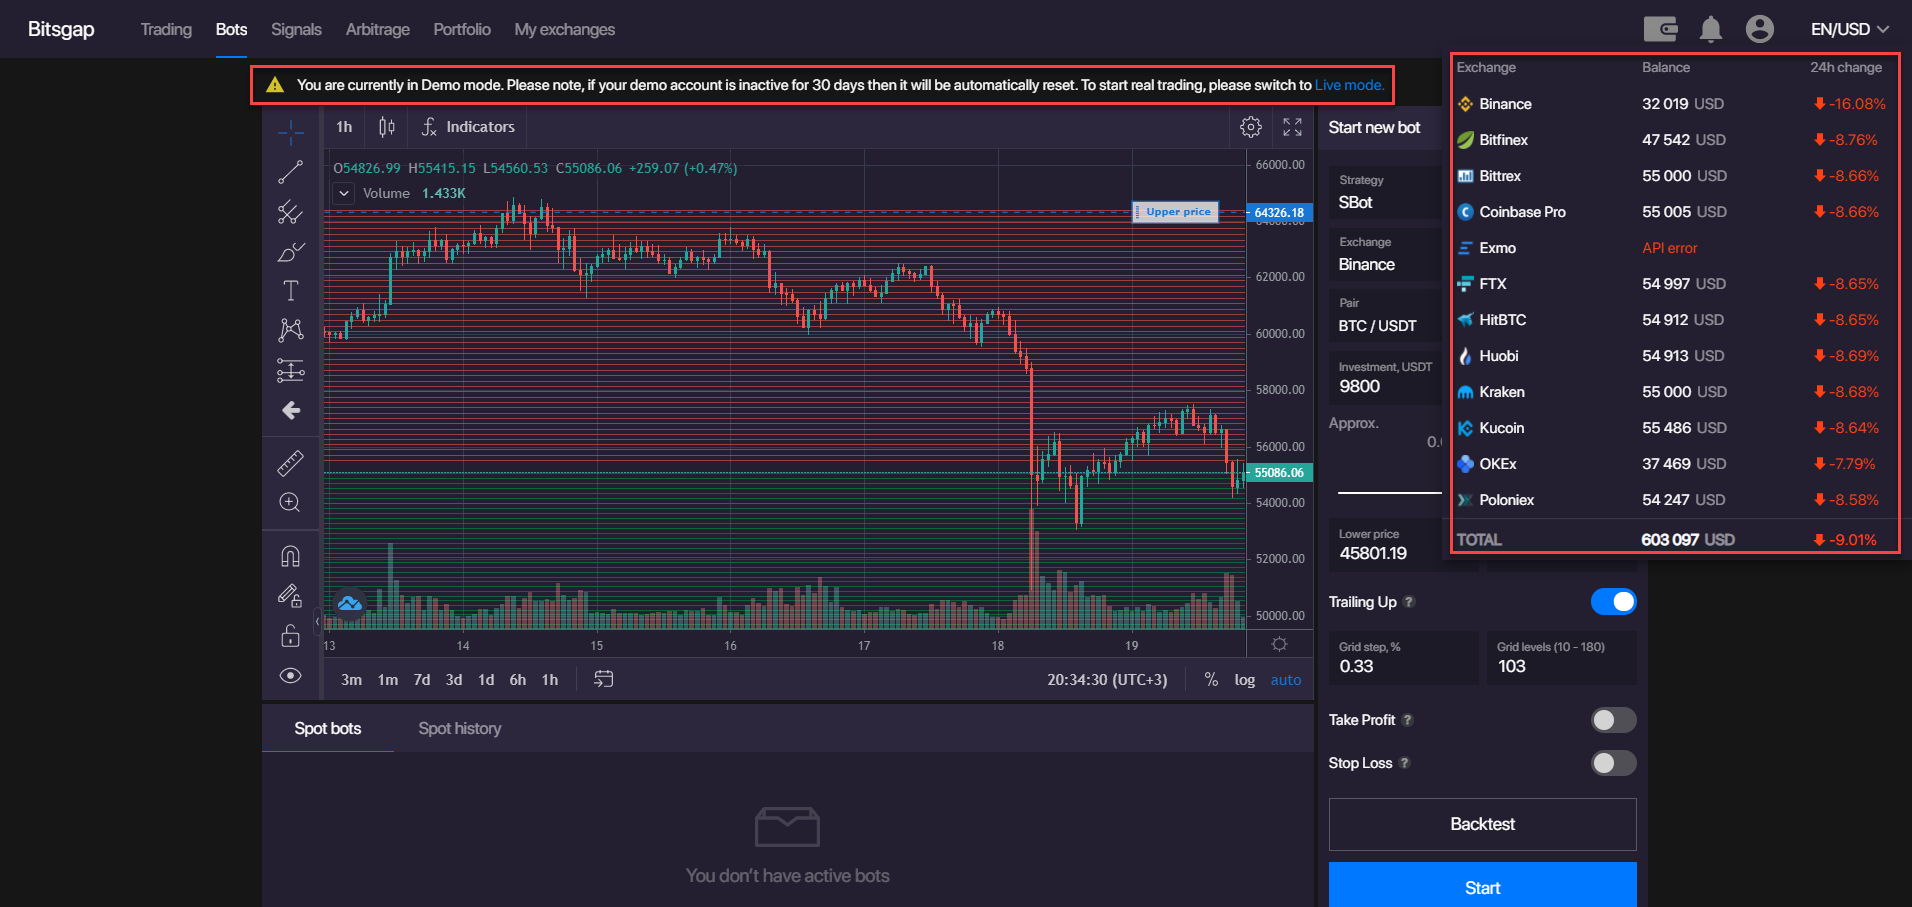Image resolution: width=1912 pixels, height=907 pixels.
Task: Open the Pair BTC / USDT selector
Action: [x=1387, y=315]
